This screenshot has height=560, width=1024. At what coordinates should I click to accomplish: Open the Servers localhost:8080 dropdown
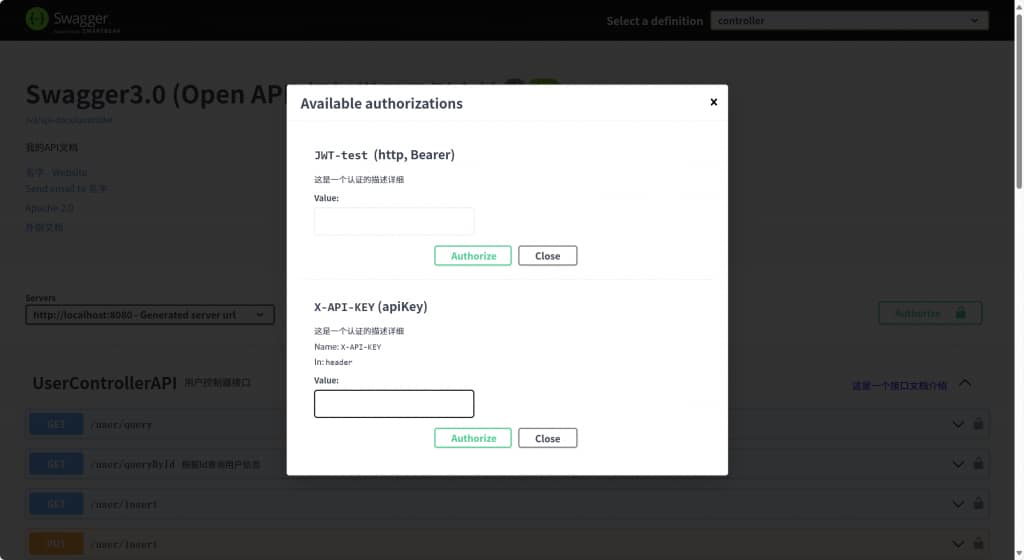click(x=149, y=315)
